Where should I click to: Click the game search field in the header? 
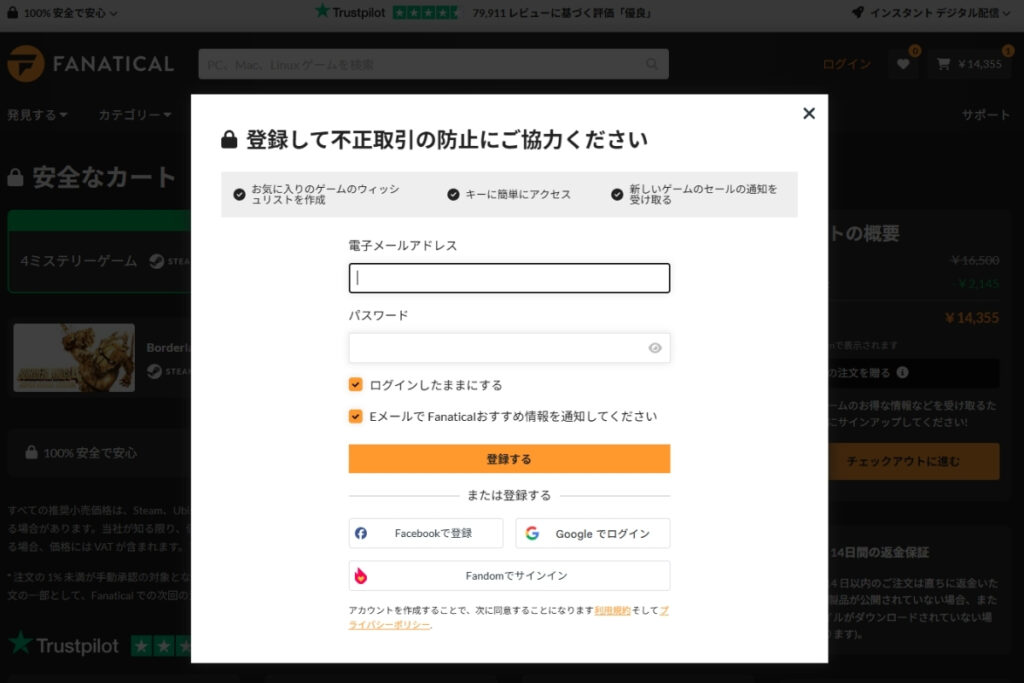point(433,64)
